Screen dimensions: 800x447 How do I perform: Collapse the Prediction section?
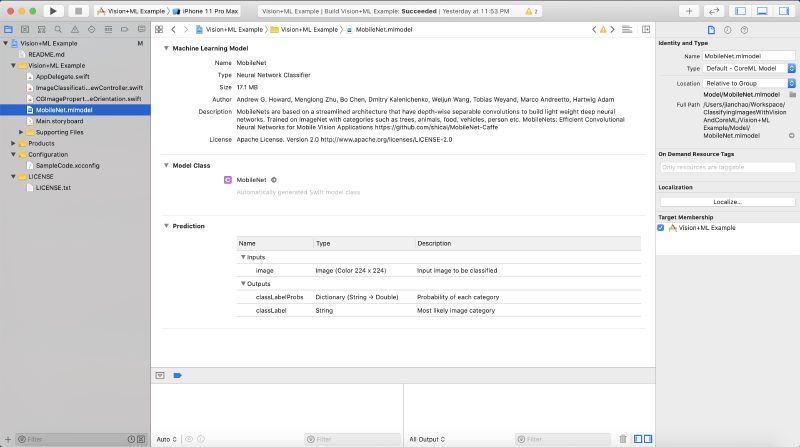point(166,226)
